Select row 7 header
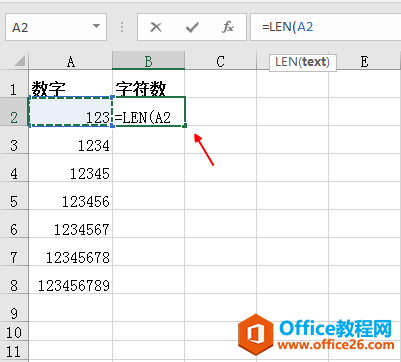 (x=14, y=252)
